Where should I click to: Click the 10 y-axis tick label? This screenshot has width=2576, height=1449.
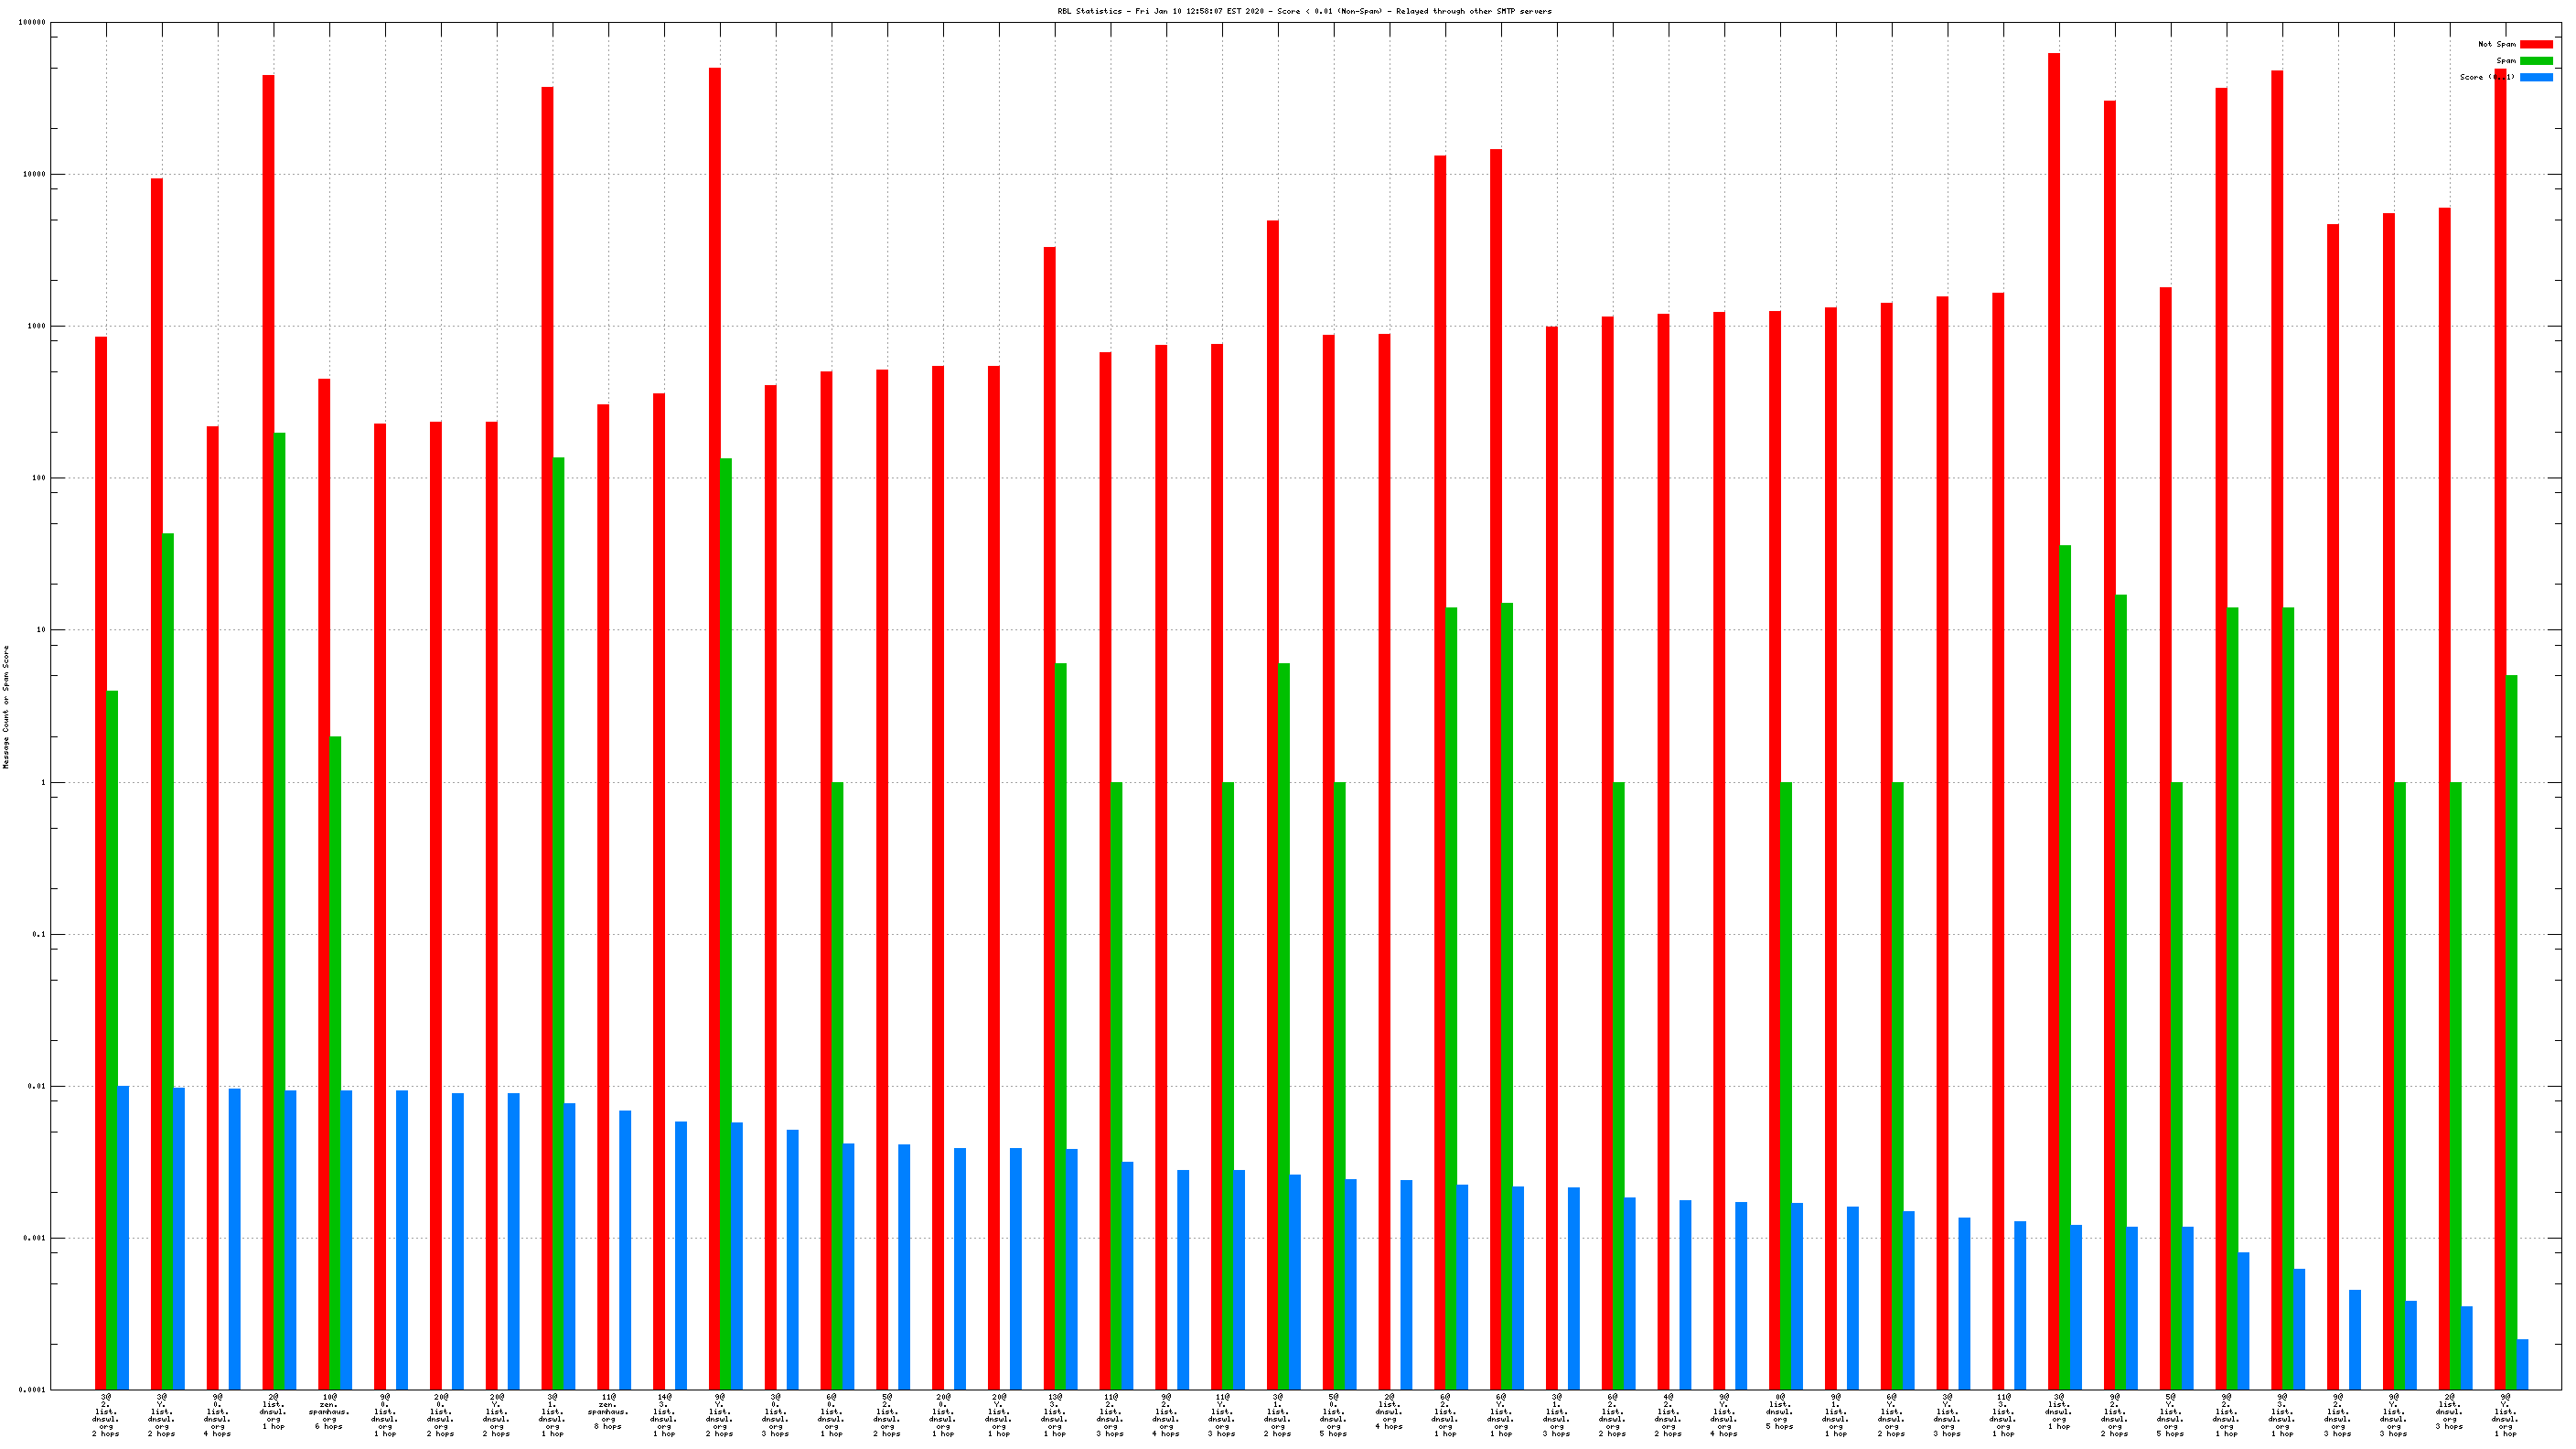click(x=41, y=630)
